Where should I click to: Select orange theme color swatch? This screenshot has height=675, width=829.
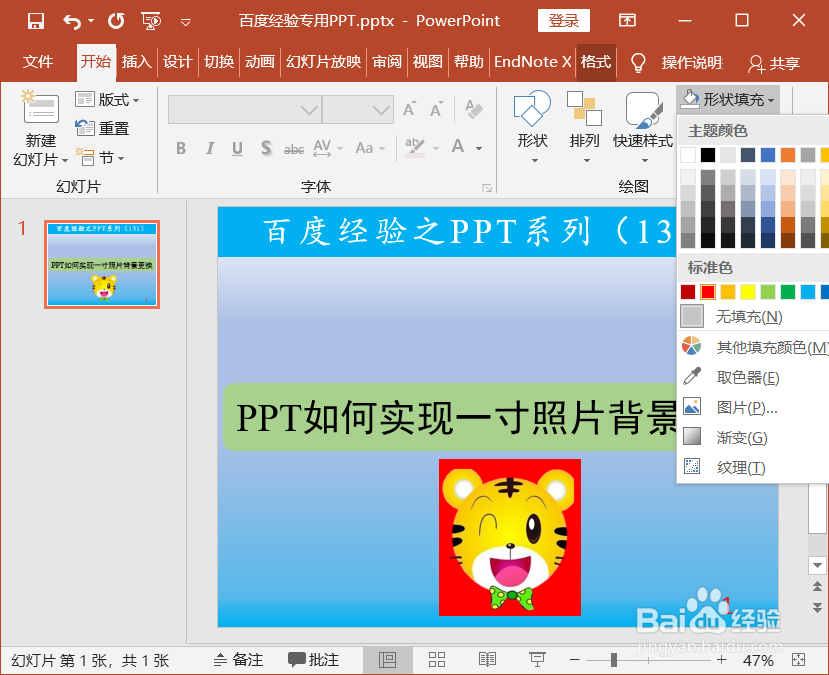tap(788, 155)
